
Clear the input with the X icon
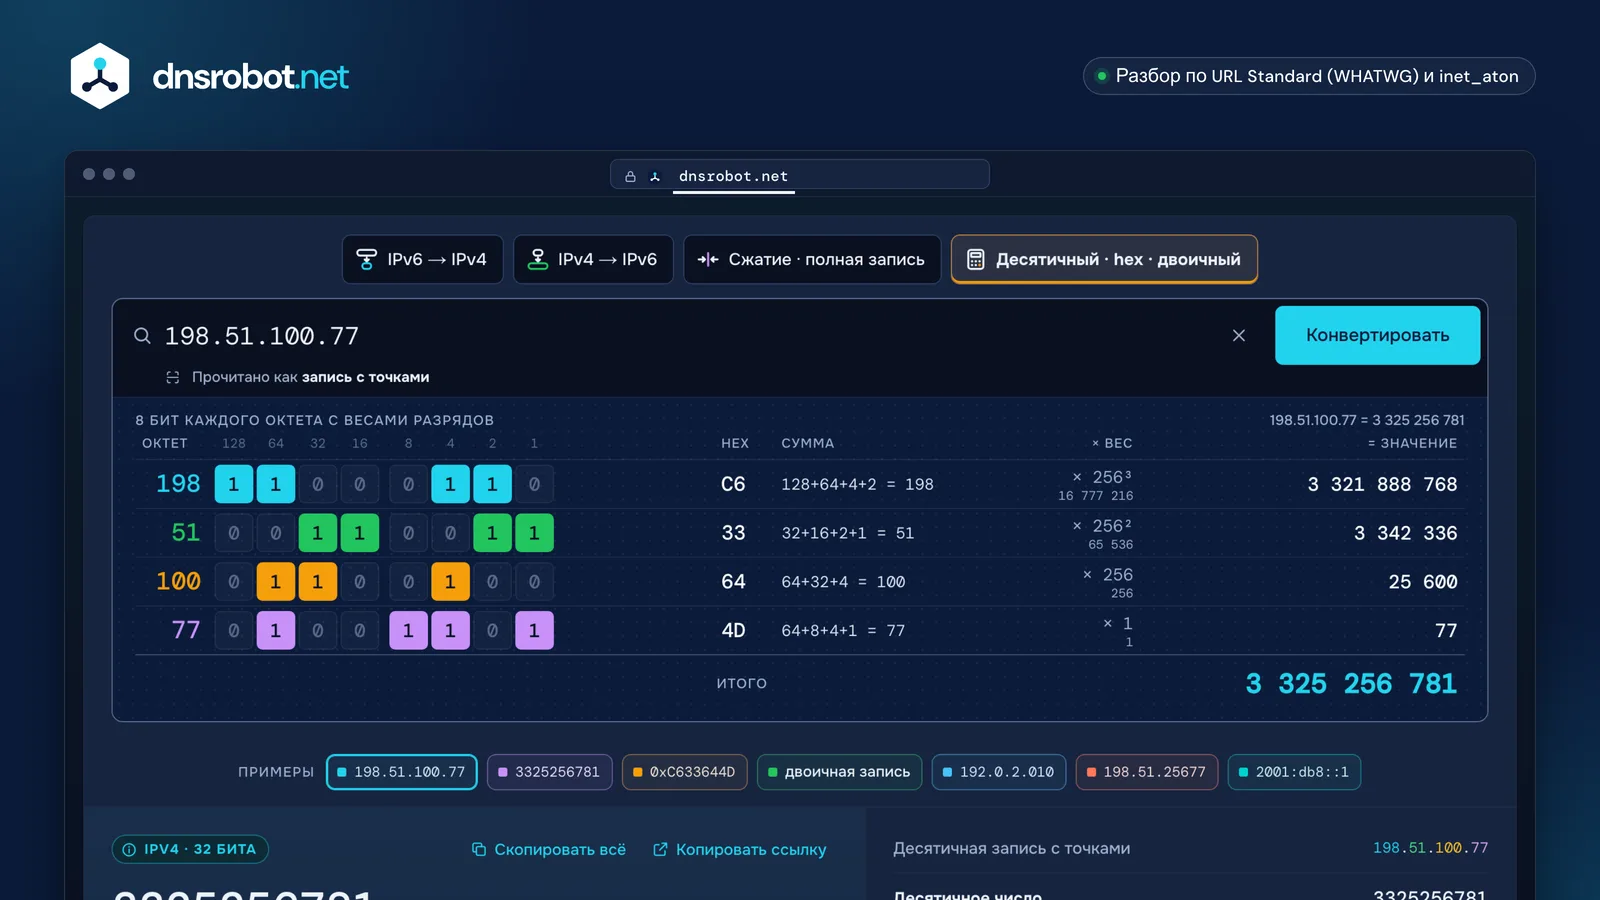[1239, 336]
